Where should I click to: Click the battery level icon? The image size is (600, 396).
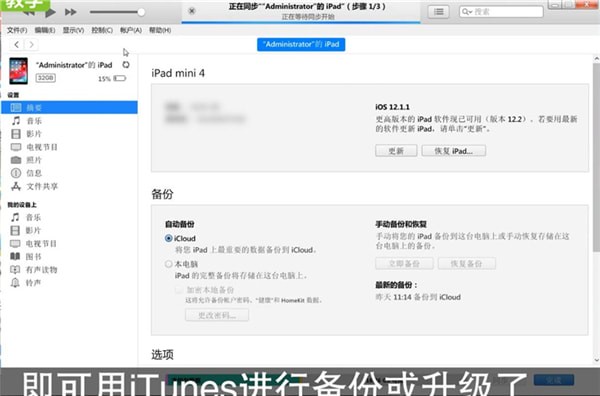pos(119,78)
